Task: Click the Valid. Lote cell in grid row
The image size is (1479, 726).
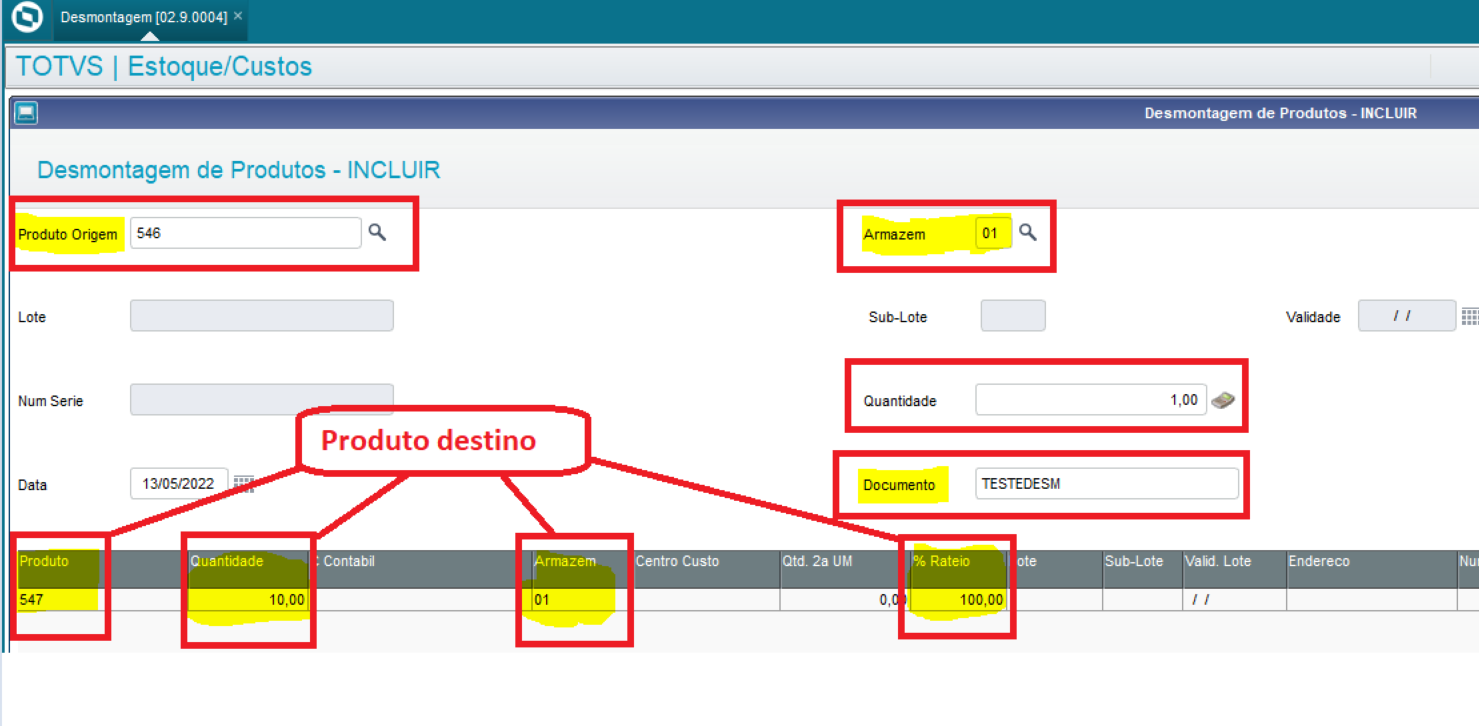Action: pos(1233,599)
